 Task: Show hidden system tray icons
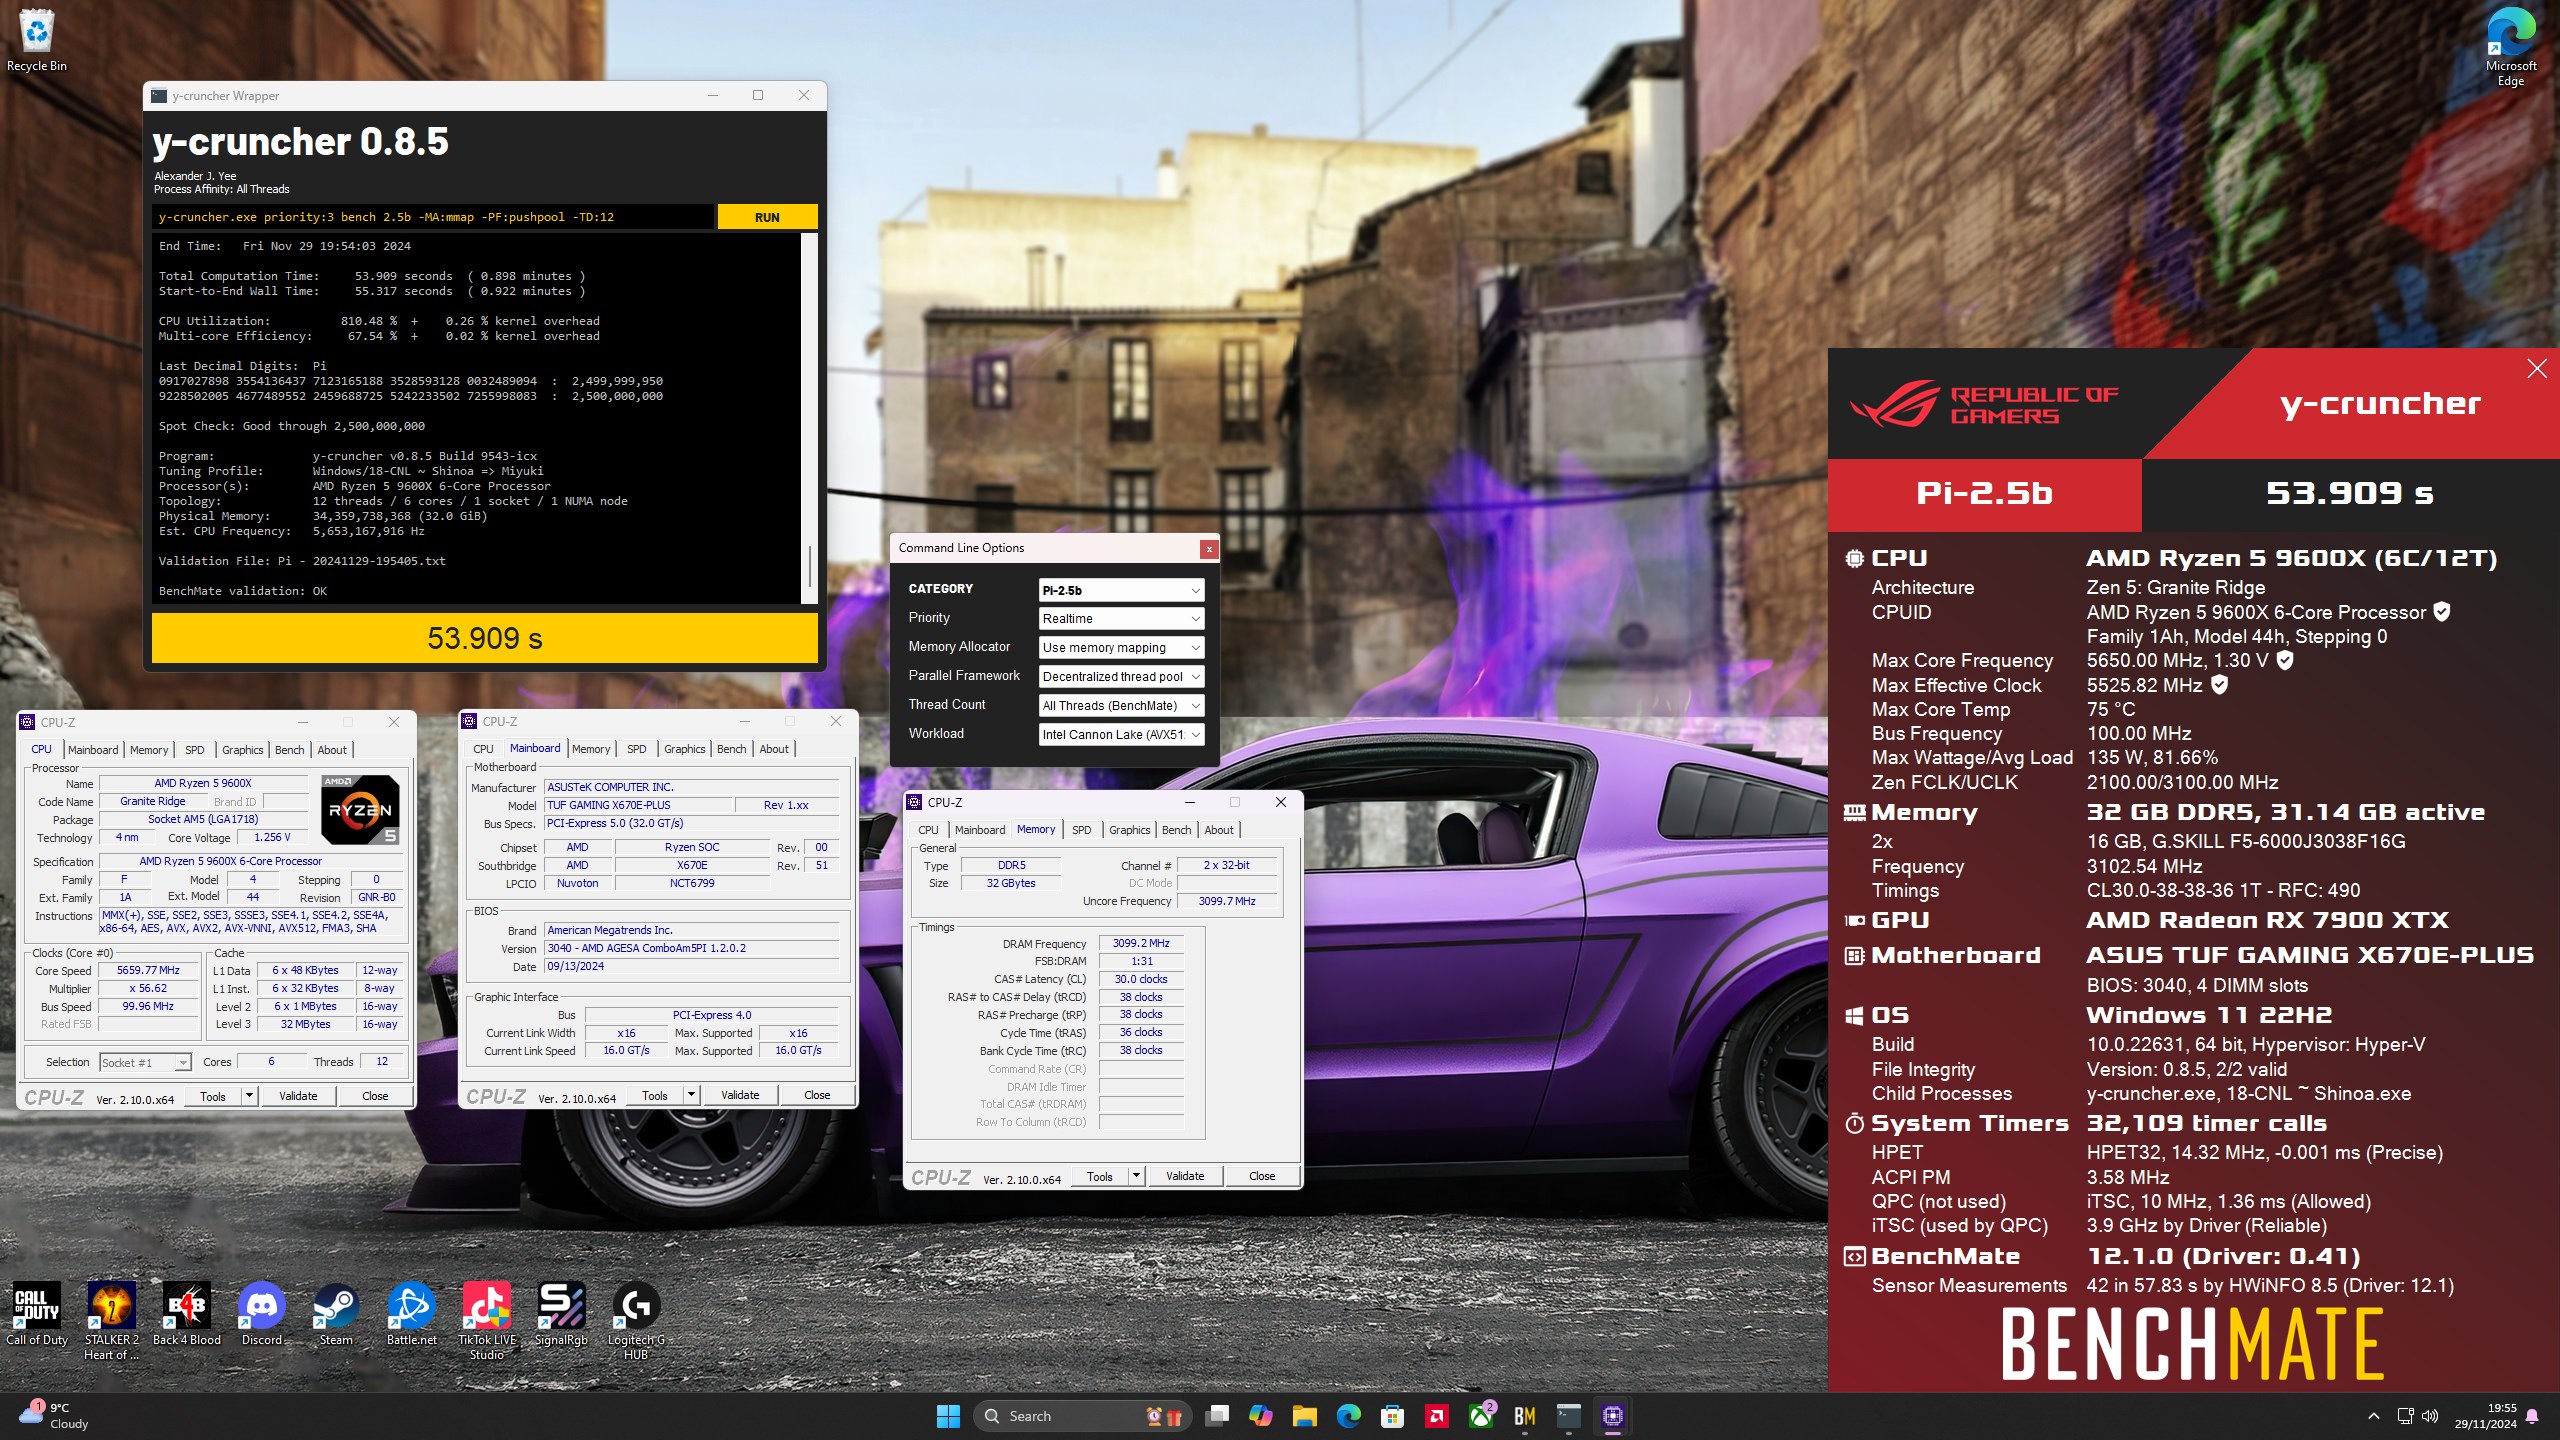(2373, 1416)
